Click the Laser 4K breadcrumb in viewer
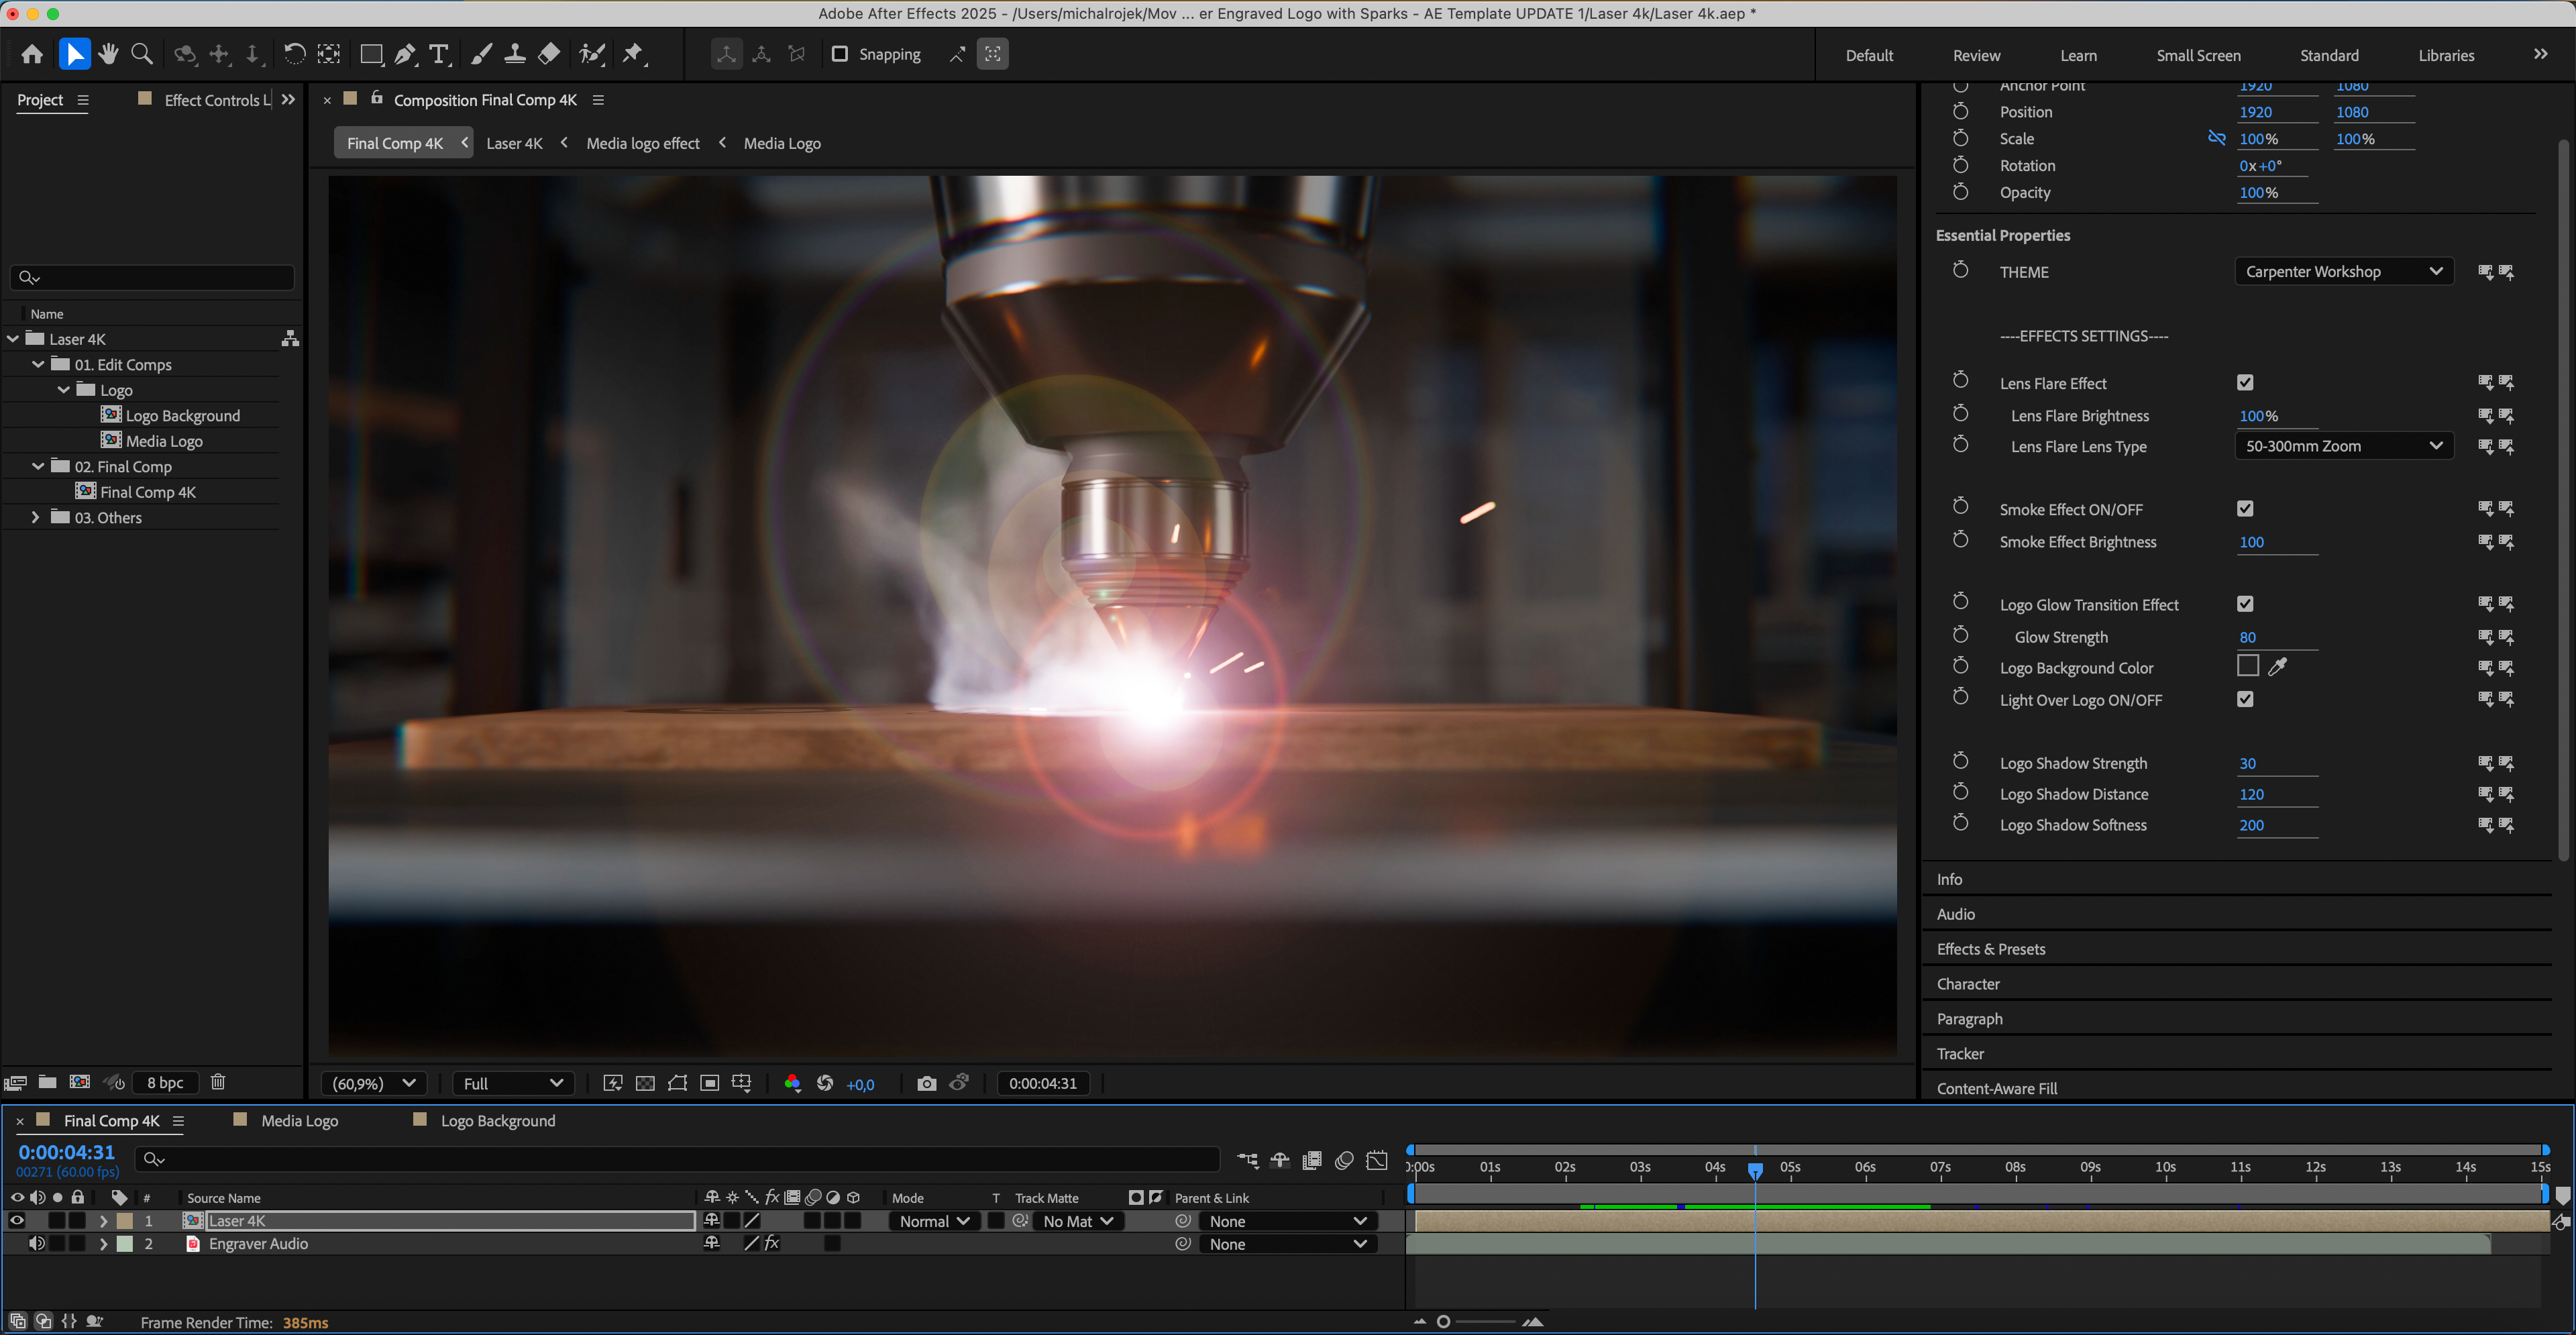The image size is (2576, 1335). tap(514, 143)
